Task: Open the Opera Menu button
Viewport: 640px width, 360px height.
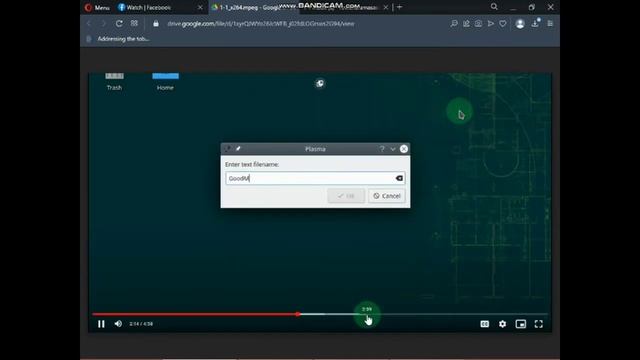Action: (x=97, y=7)
